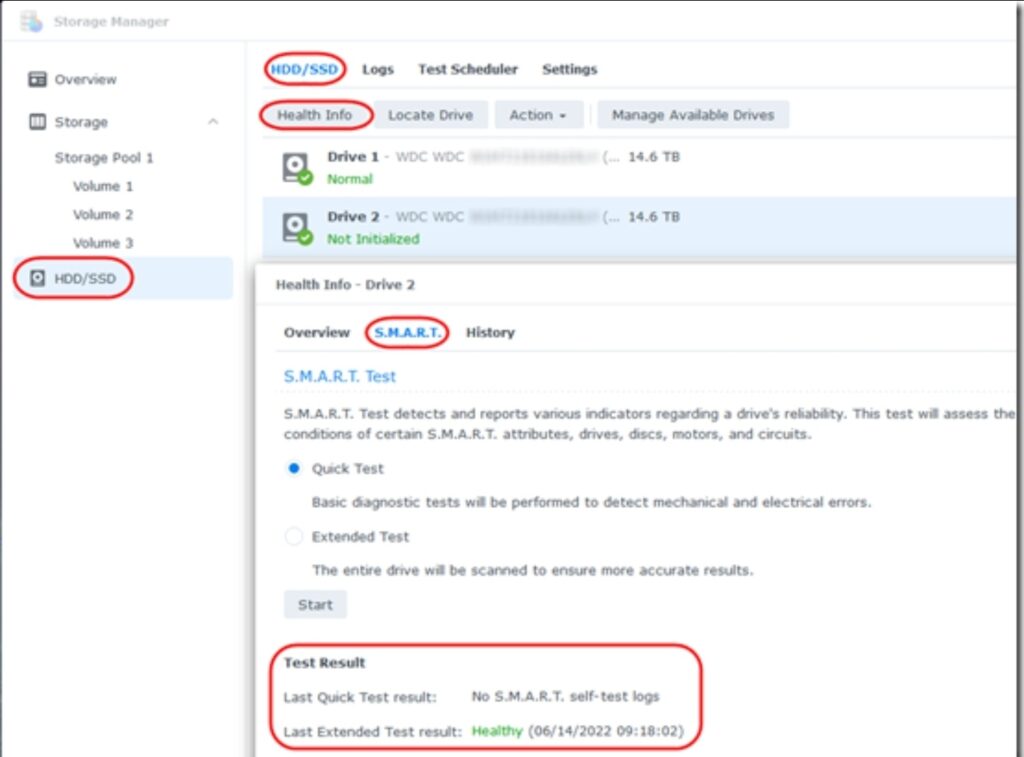This screenshot has width=1024, height=757.
Task: Collapse the Storage section chevron
Action: pyautogui.click(x=212, y=122)
